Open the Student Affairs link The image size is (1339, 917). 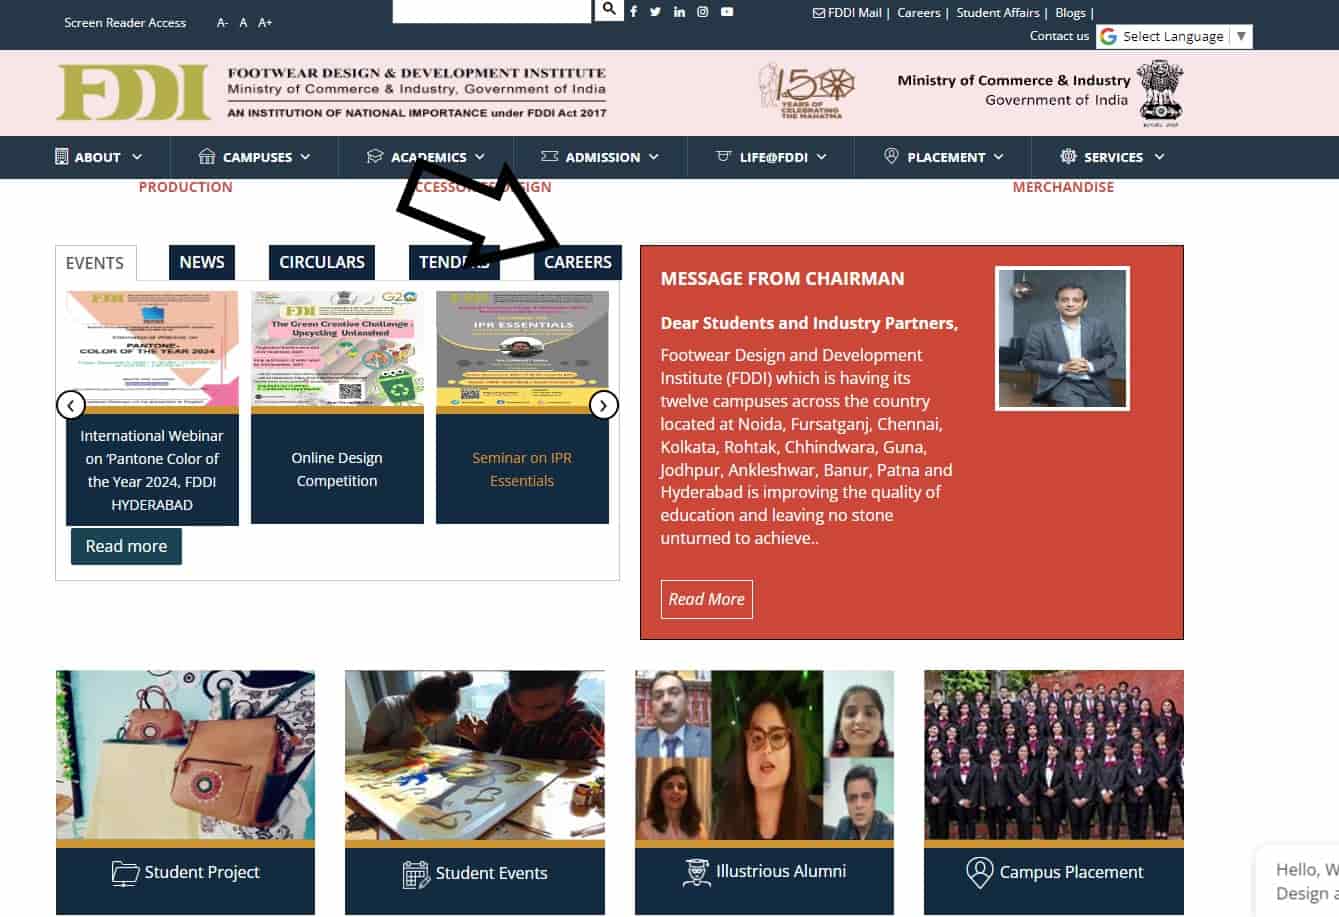[x=997, y=13]
